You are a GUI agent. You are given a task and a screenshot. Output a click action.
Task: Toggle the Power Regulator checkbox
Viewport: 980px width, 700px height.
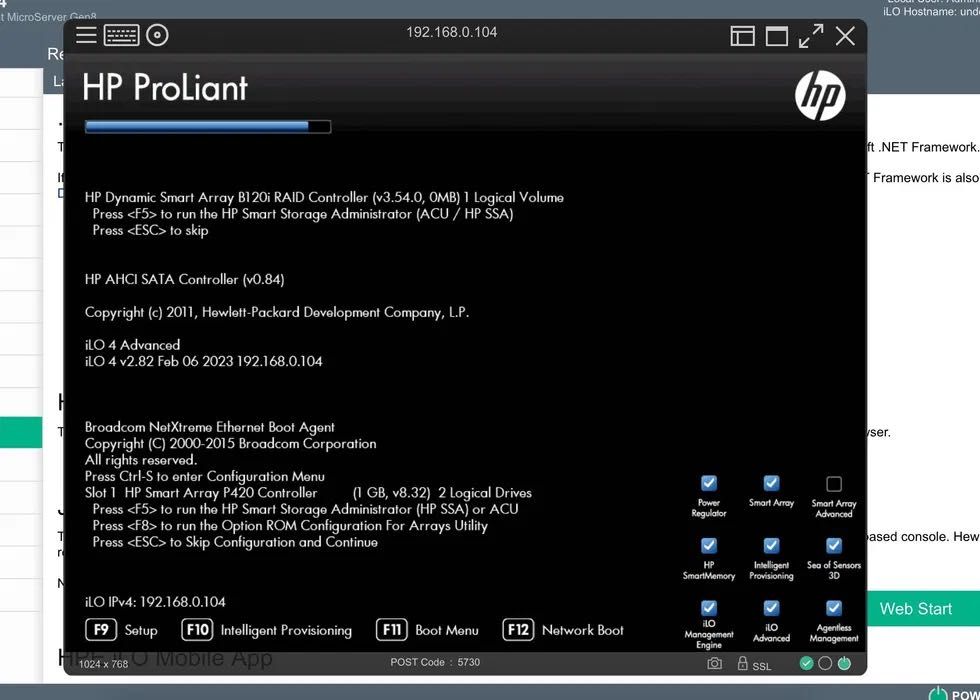[x=709, y=483]
